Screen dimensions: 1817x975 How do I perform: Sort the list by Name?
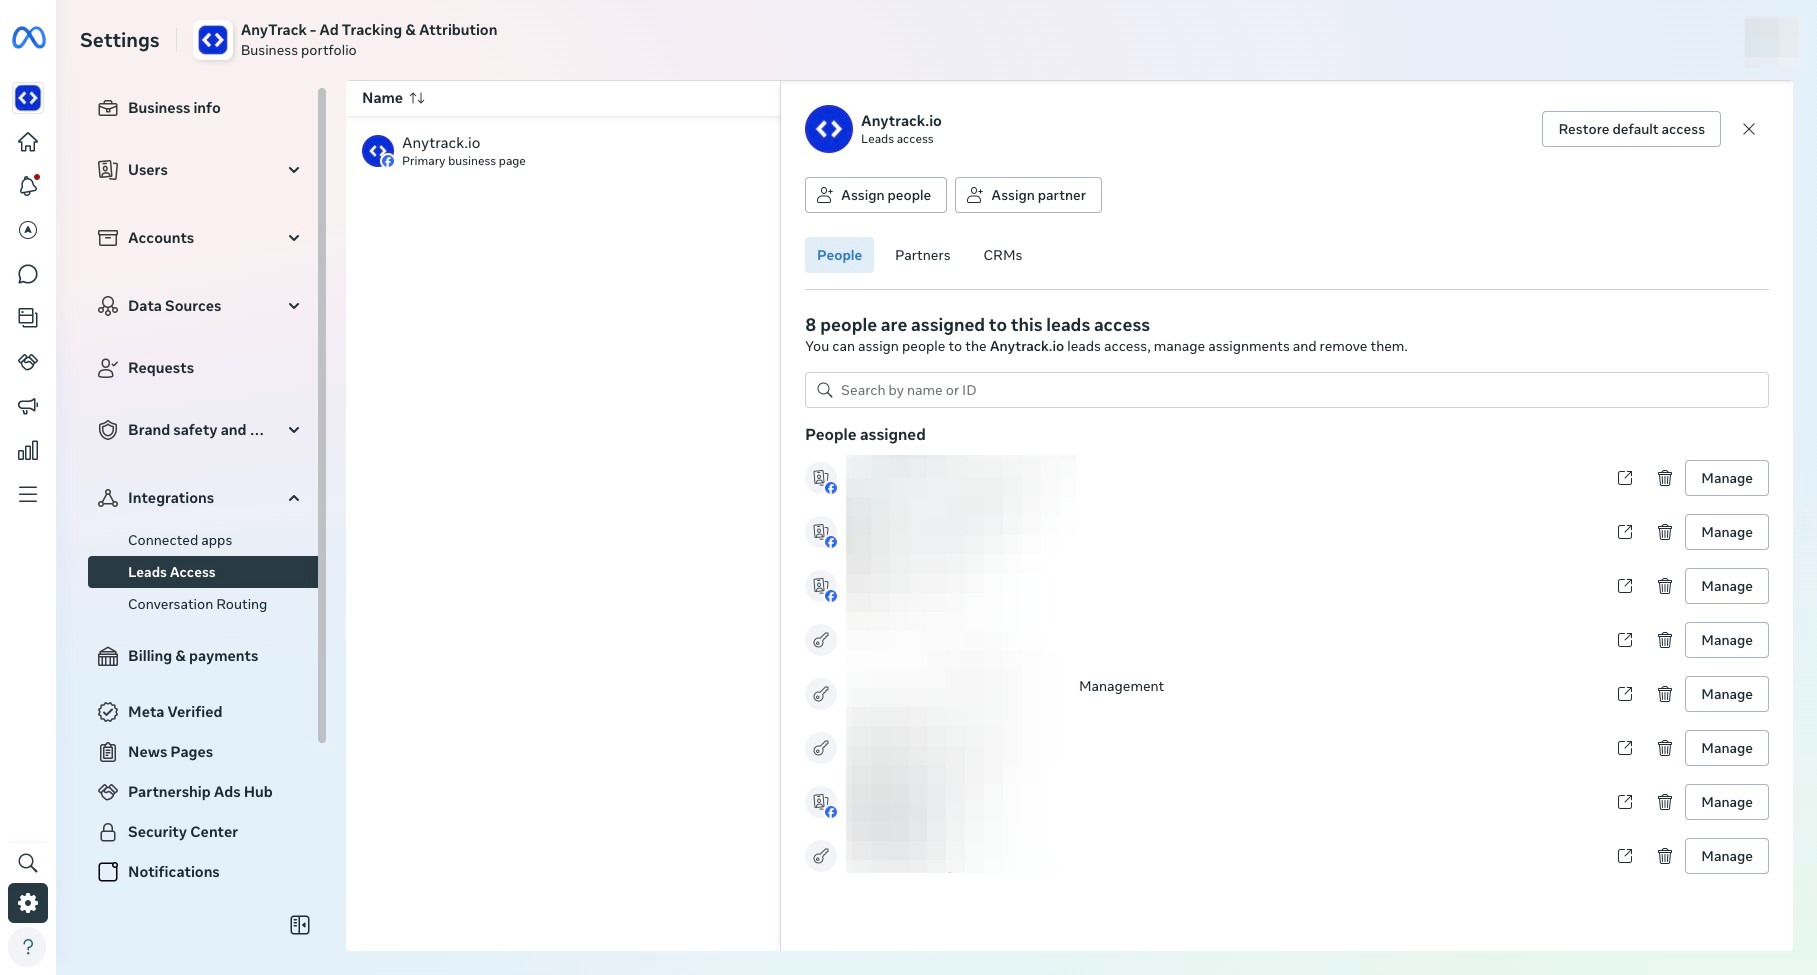click(393, 98)
